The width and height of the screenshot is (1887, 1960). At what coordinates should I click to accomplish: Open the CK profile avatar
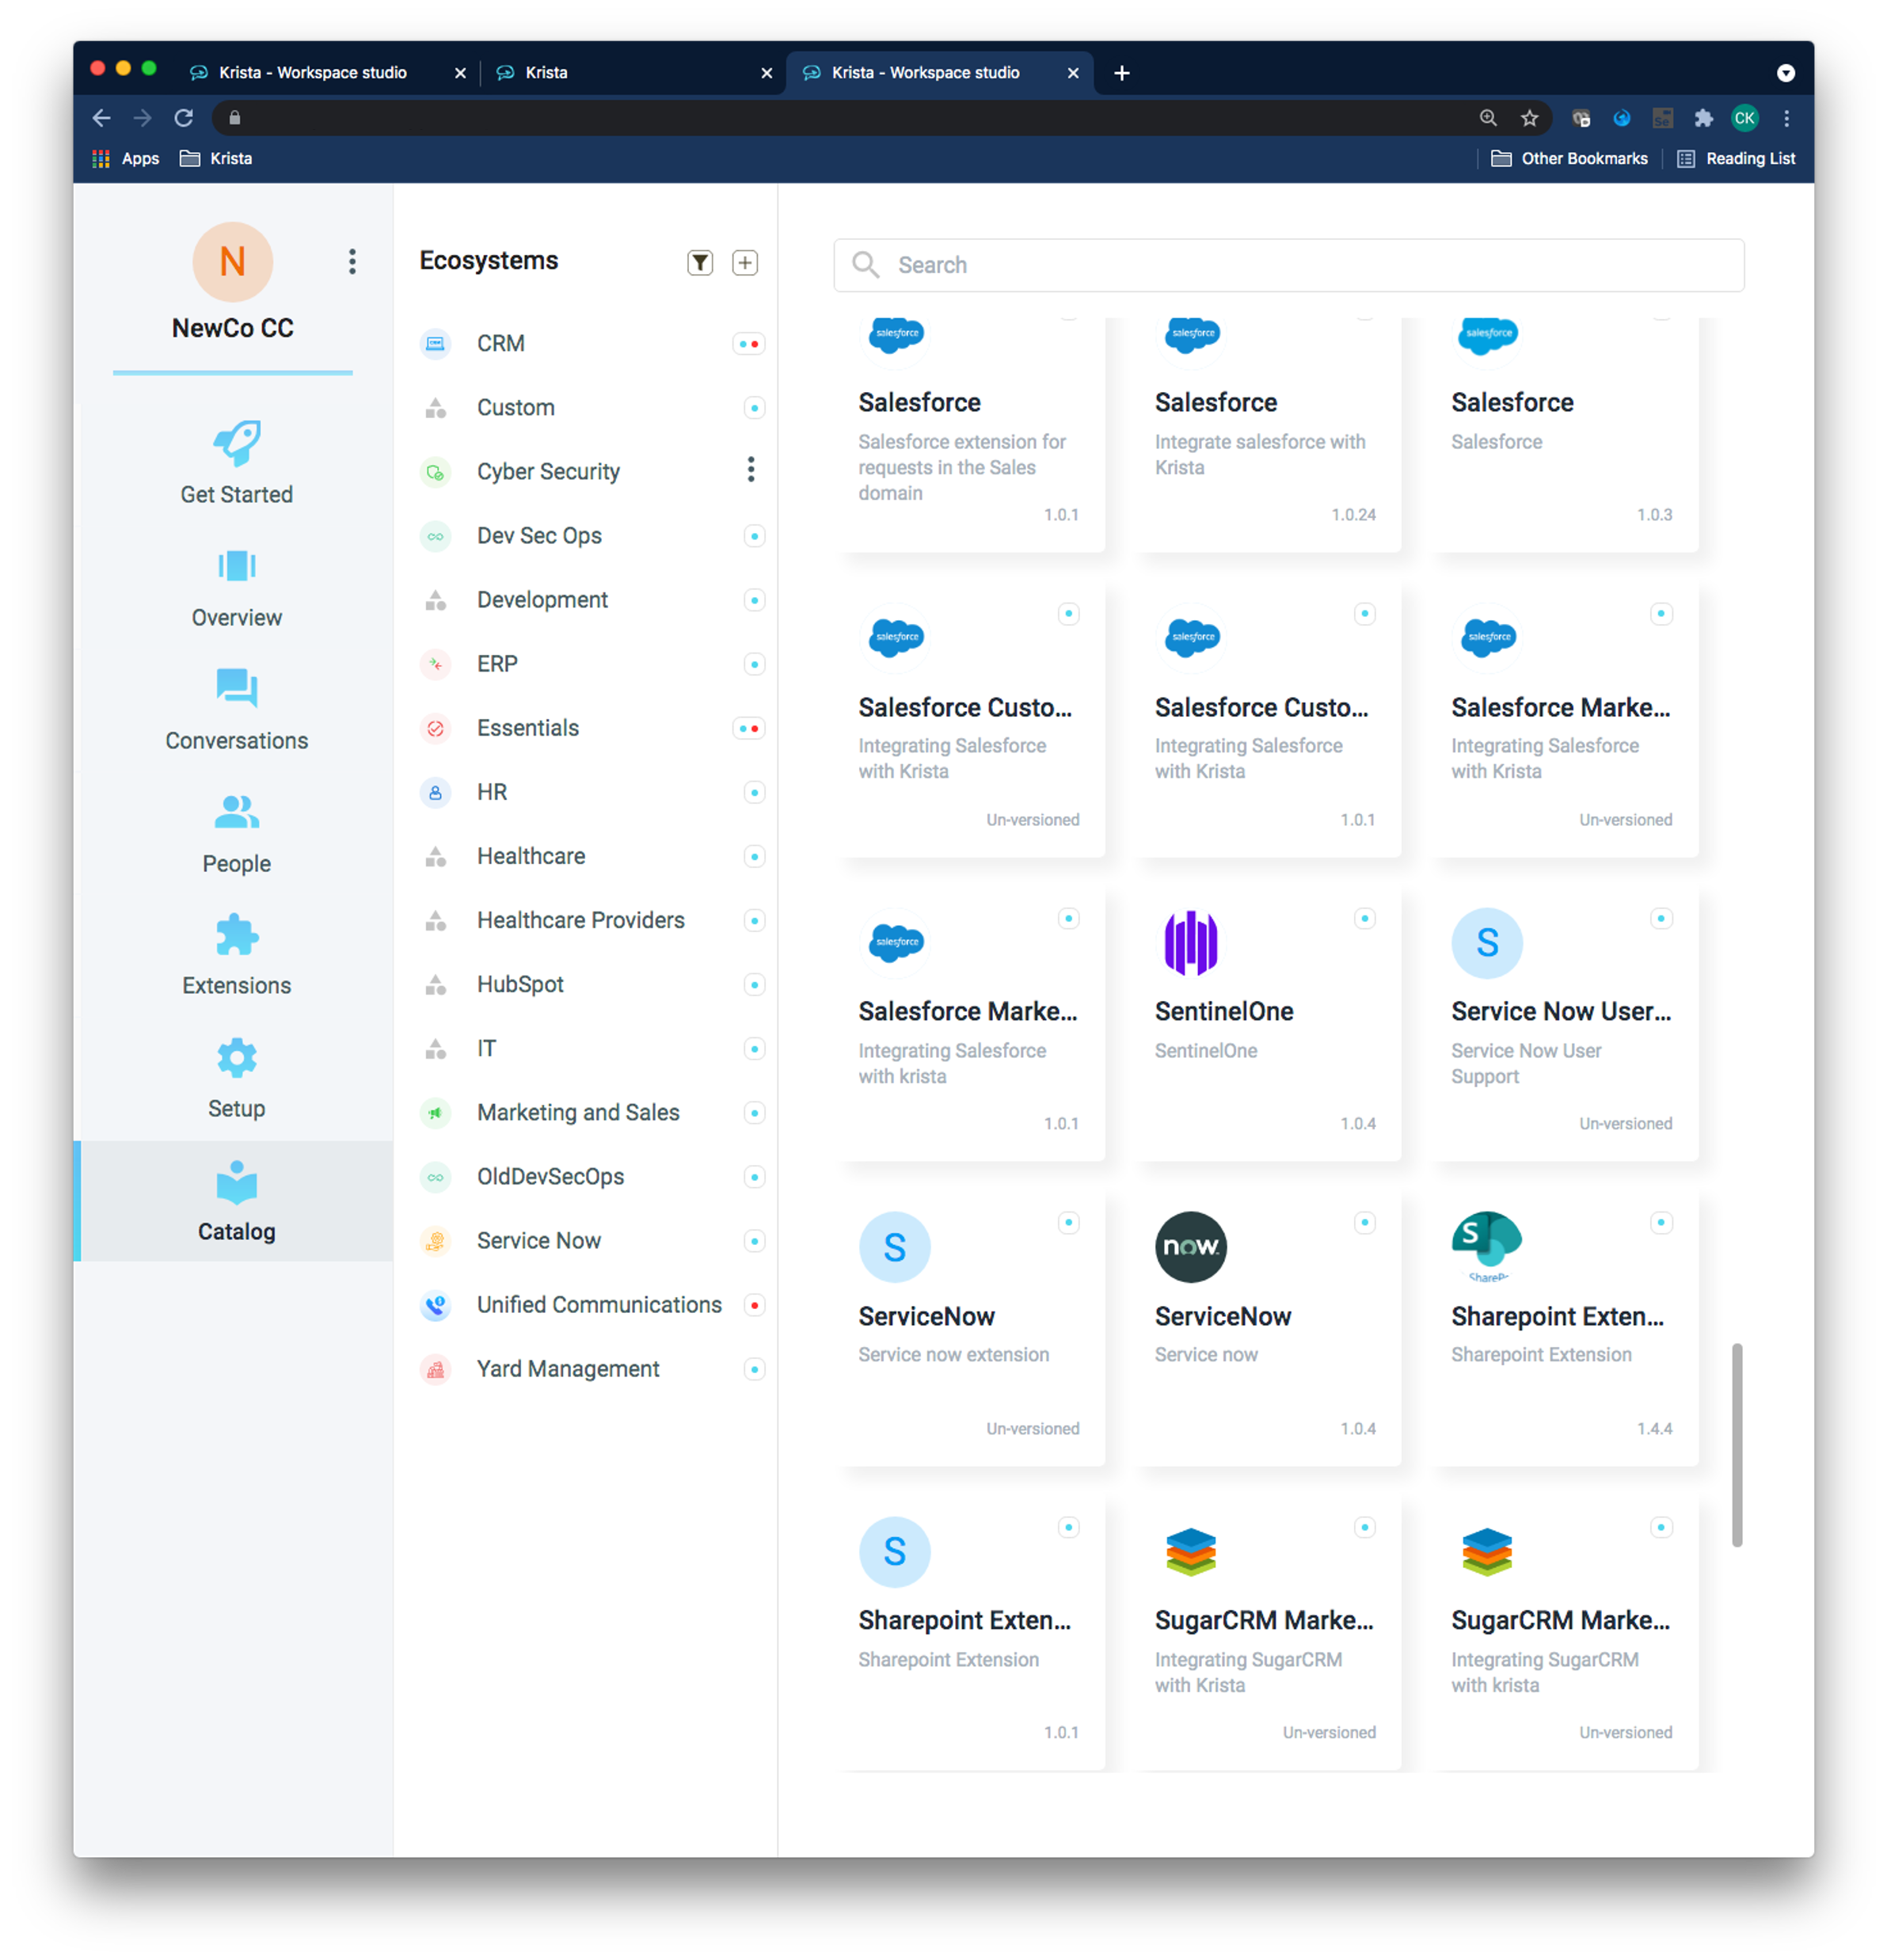[x=1744, y=118]
